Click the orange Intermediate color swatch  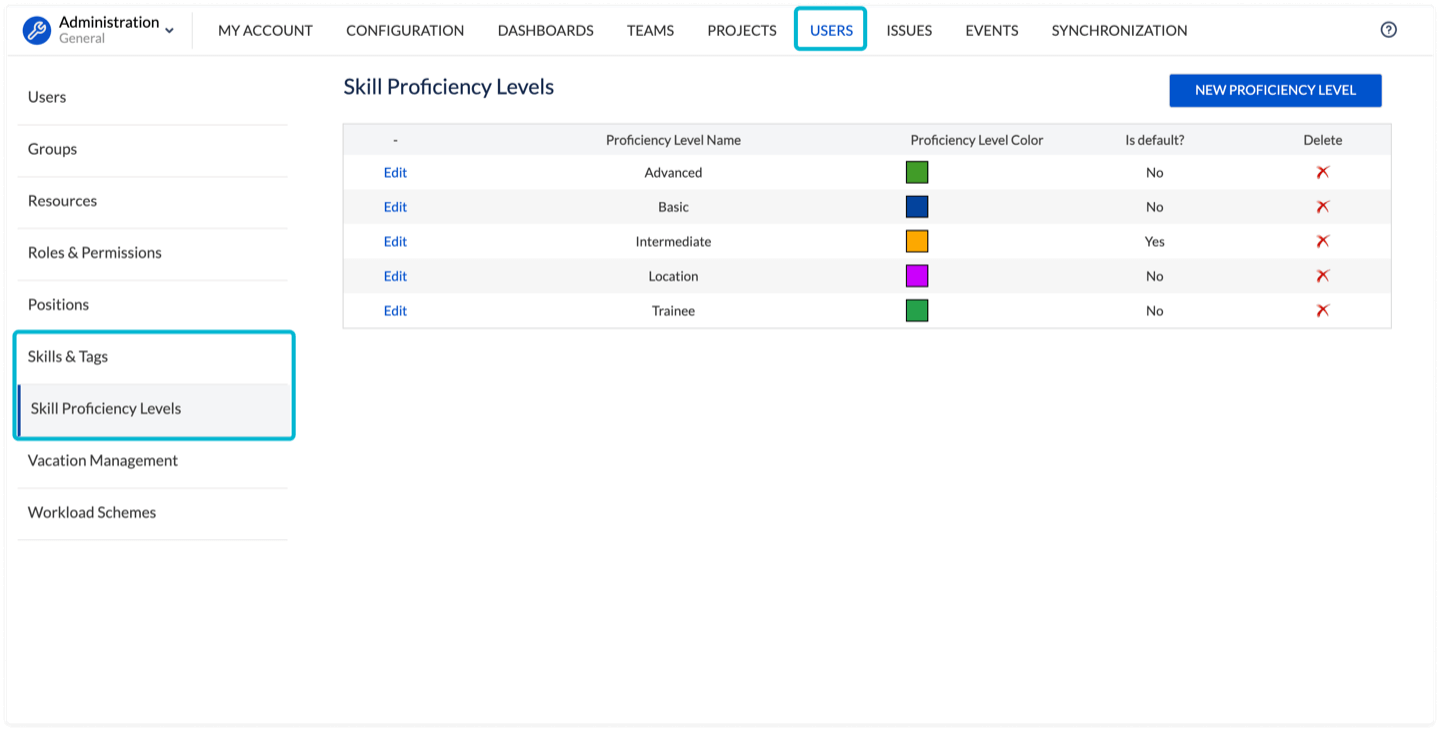[917, 241]
